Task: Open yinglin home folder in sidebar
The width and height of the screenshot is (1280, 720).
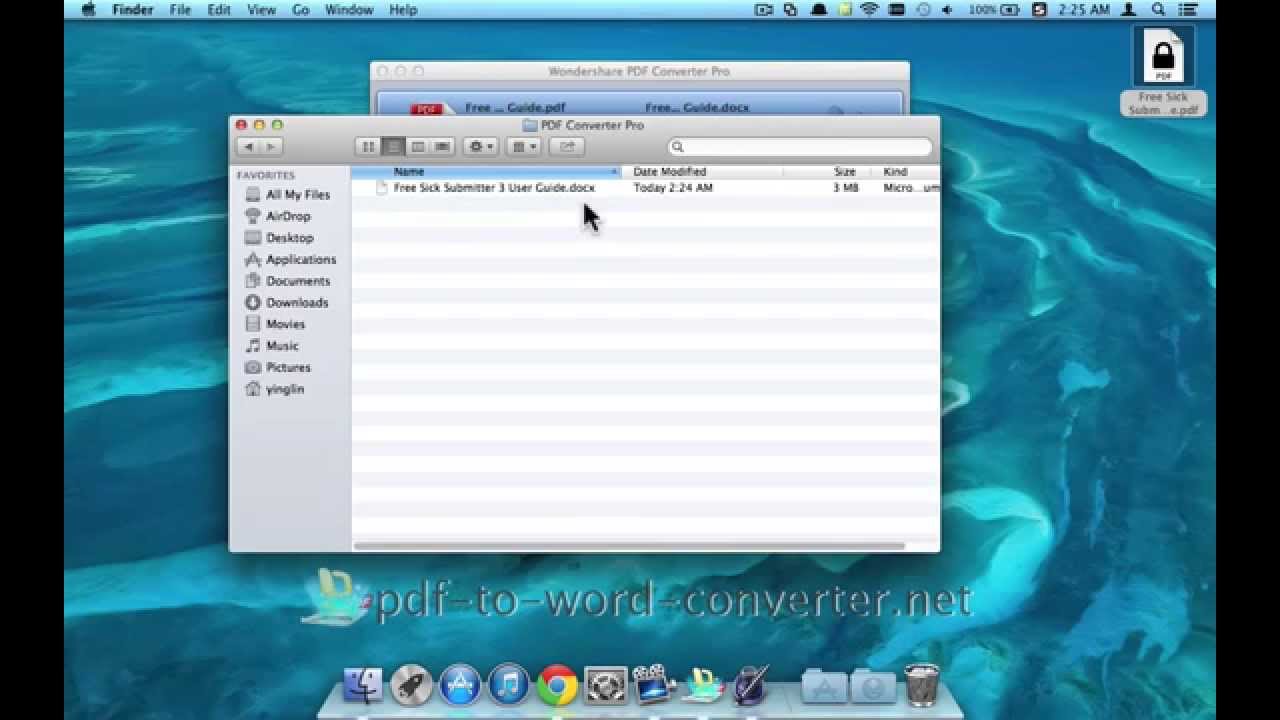Action: click(x=275, y=389)
